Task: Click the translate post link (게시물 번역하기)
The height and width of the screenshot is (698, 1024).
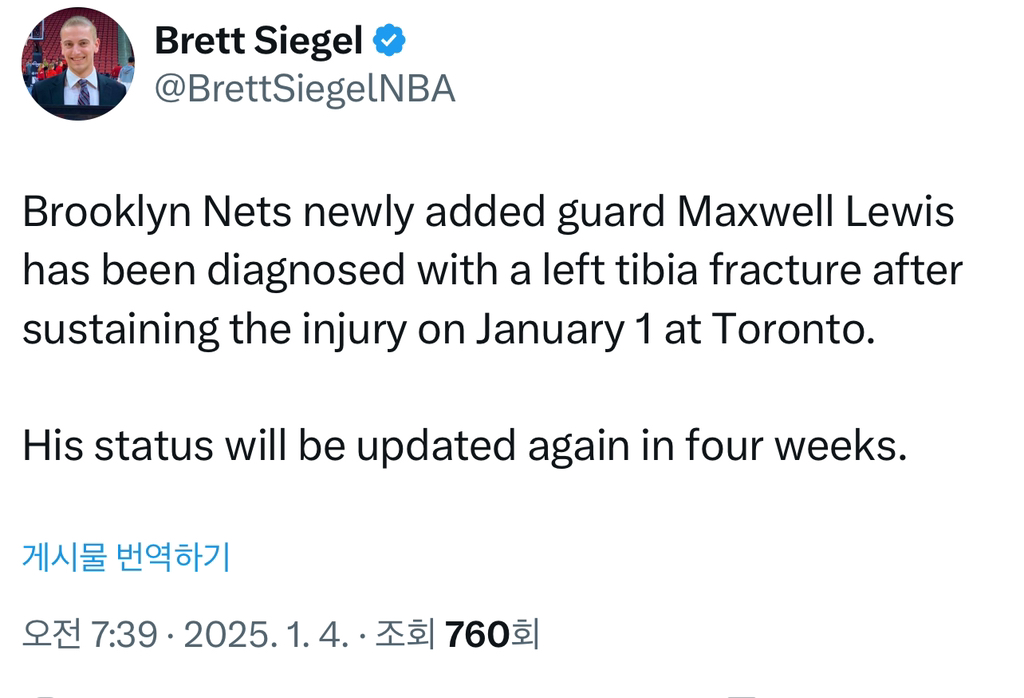Action: coord(126,556)
